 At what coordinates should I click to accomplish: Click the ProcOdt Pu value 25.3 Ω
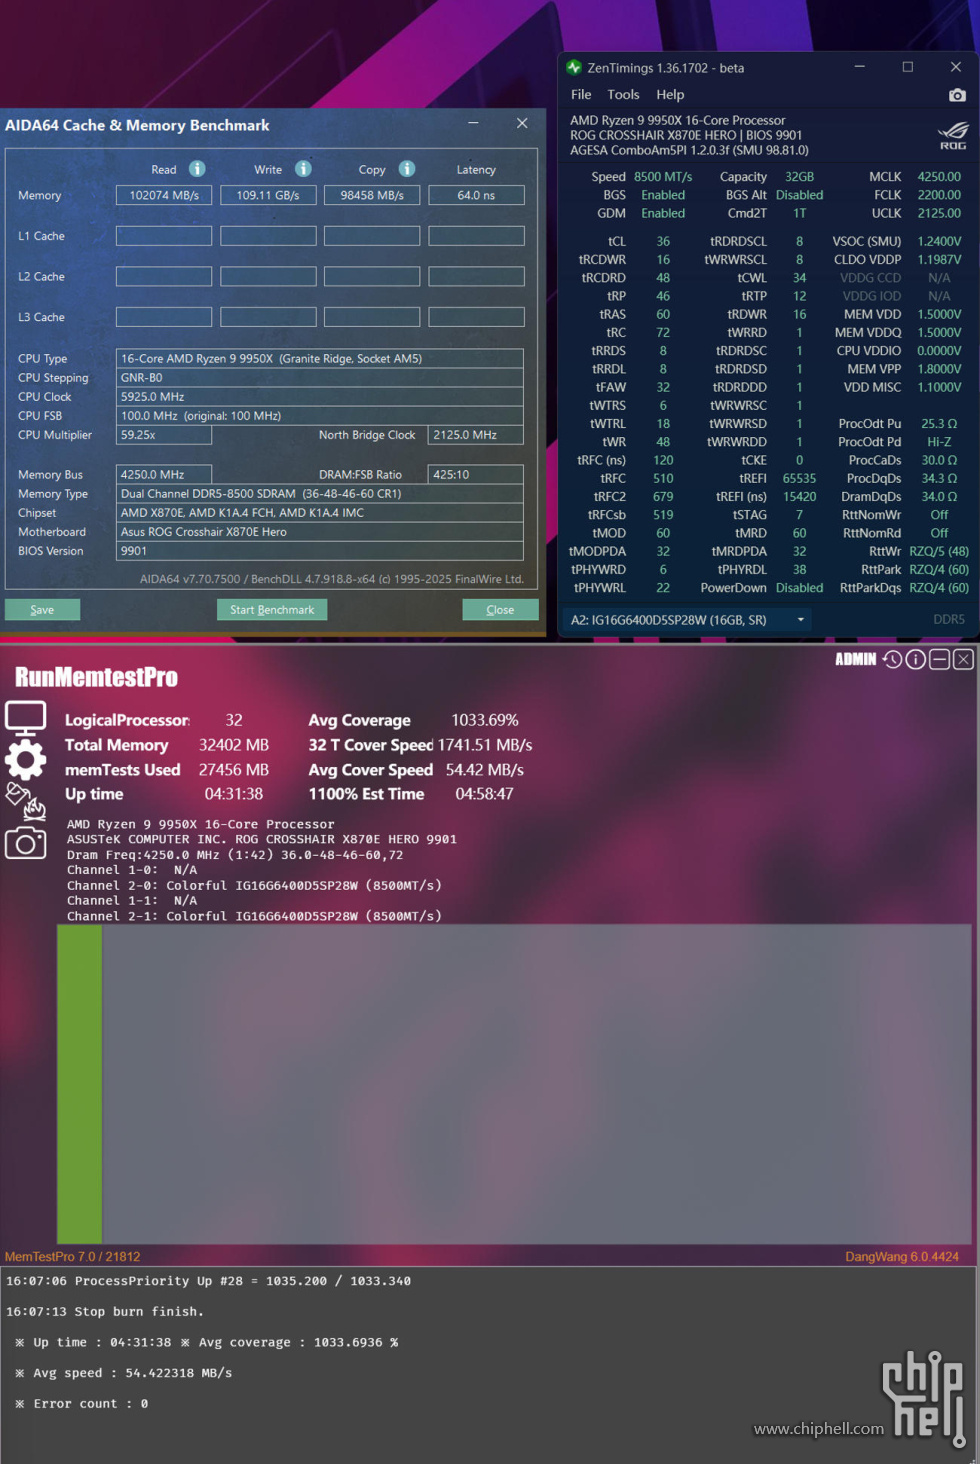point(939,424)
